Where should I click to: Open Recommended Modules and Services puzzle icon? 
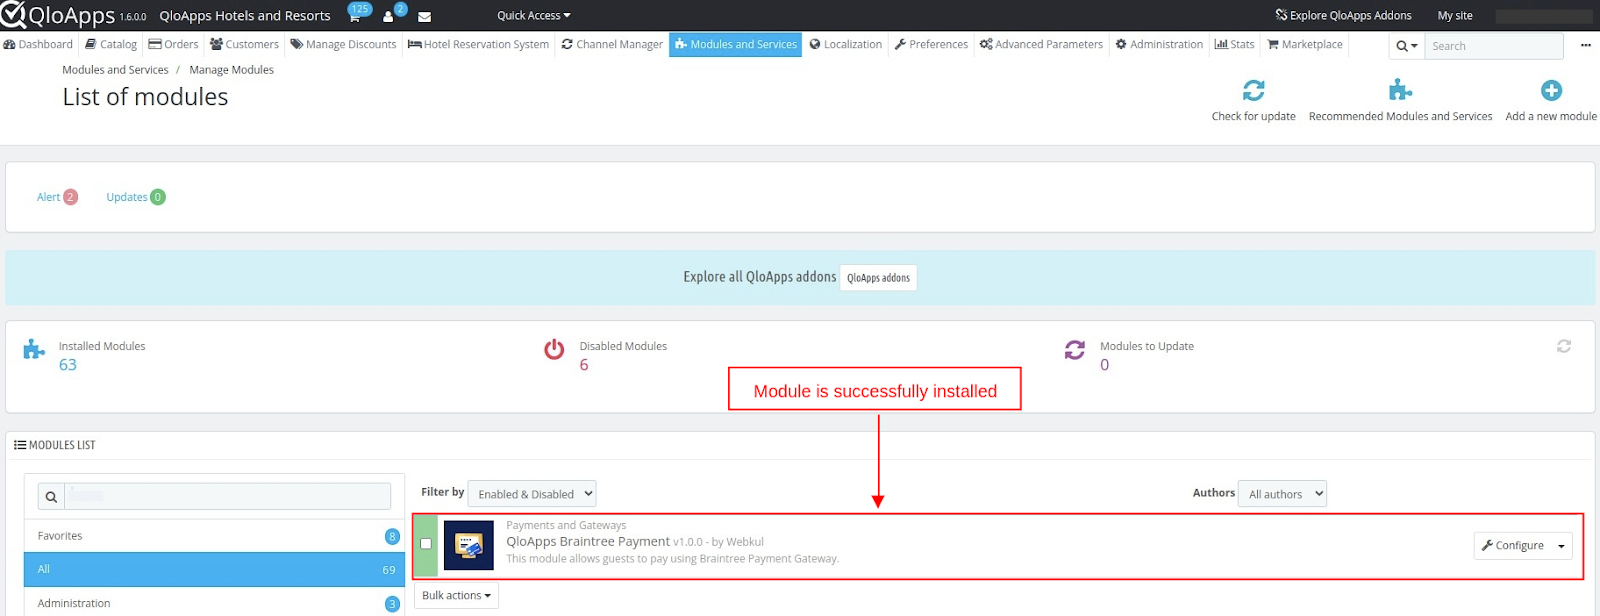point(1400,91)
